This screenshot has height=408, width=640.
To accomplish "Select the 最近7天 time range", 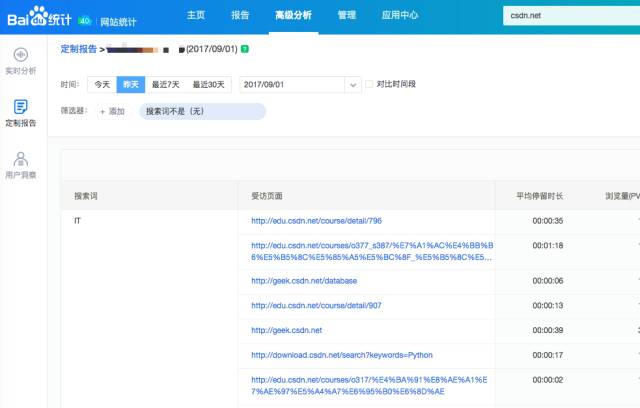I will tap(165, 84).
